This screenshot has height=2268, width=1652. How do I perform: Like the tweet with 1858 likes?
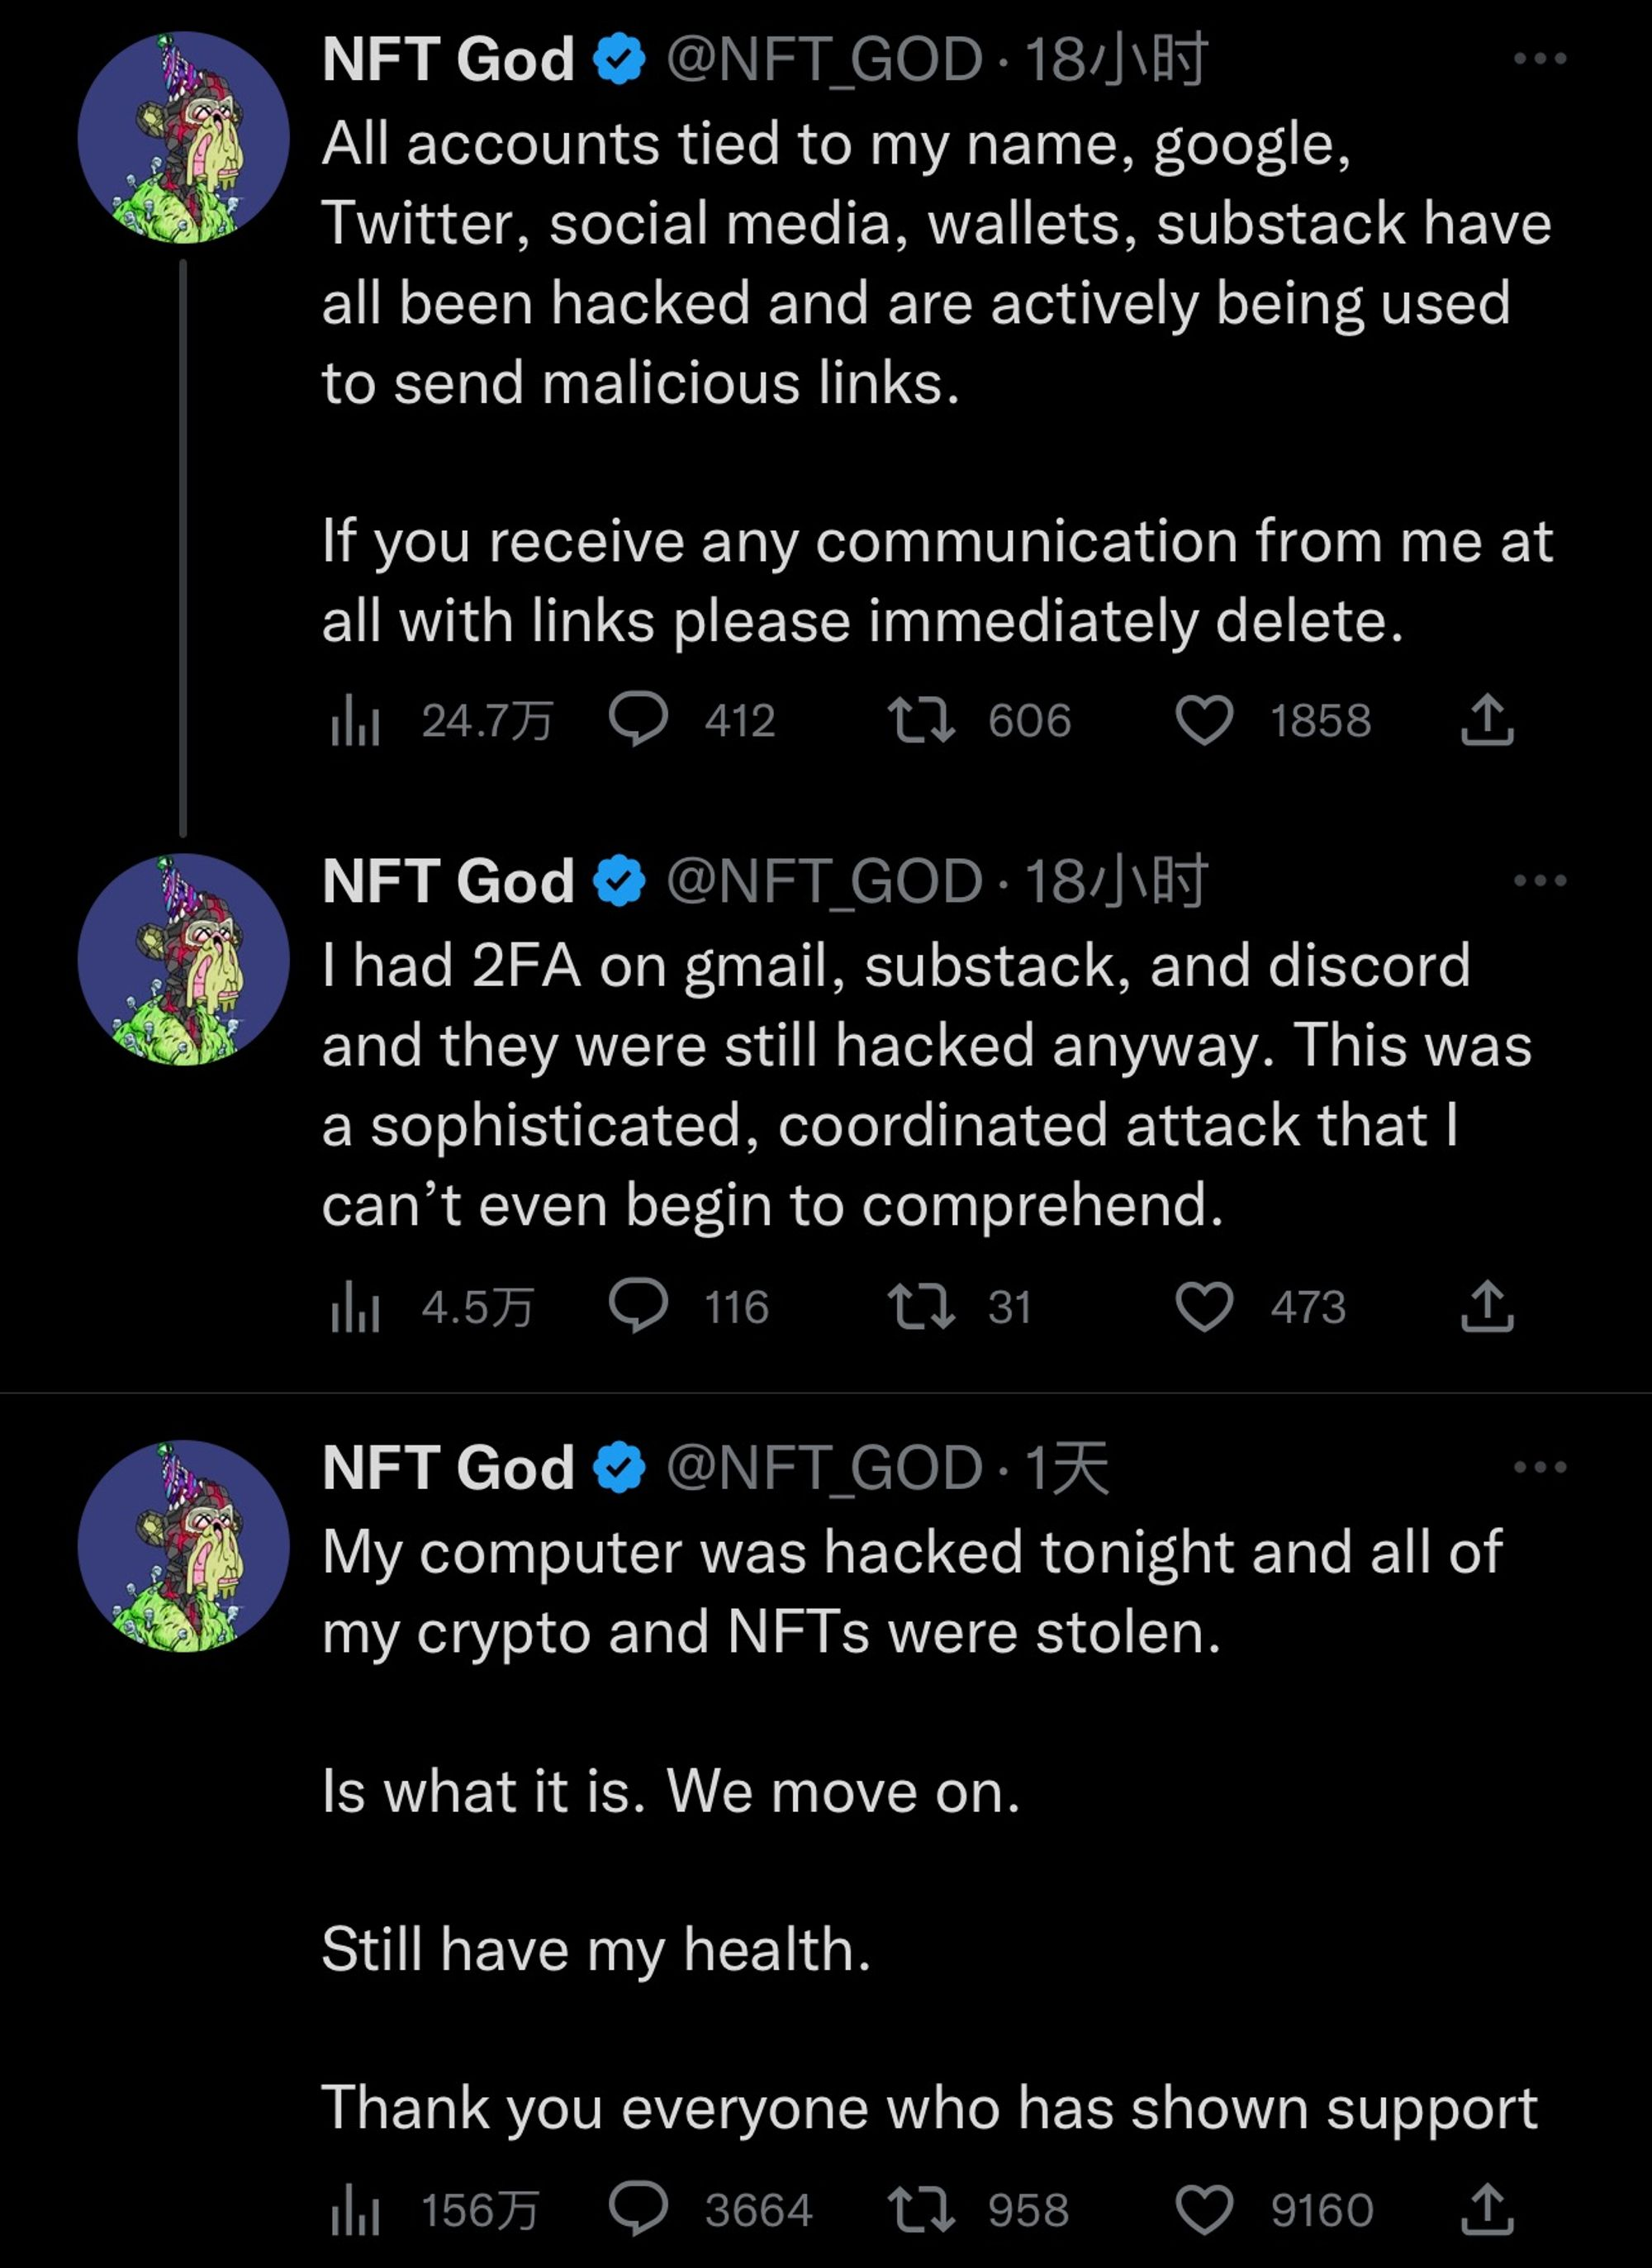pyautogui.click(x=1204, y=720)
